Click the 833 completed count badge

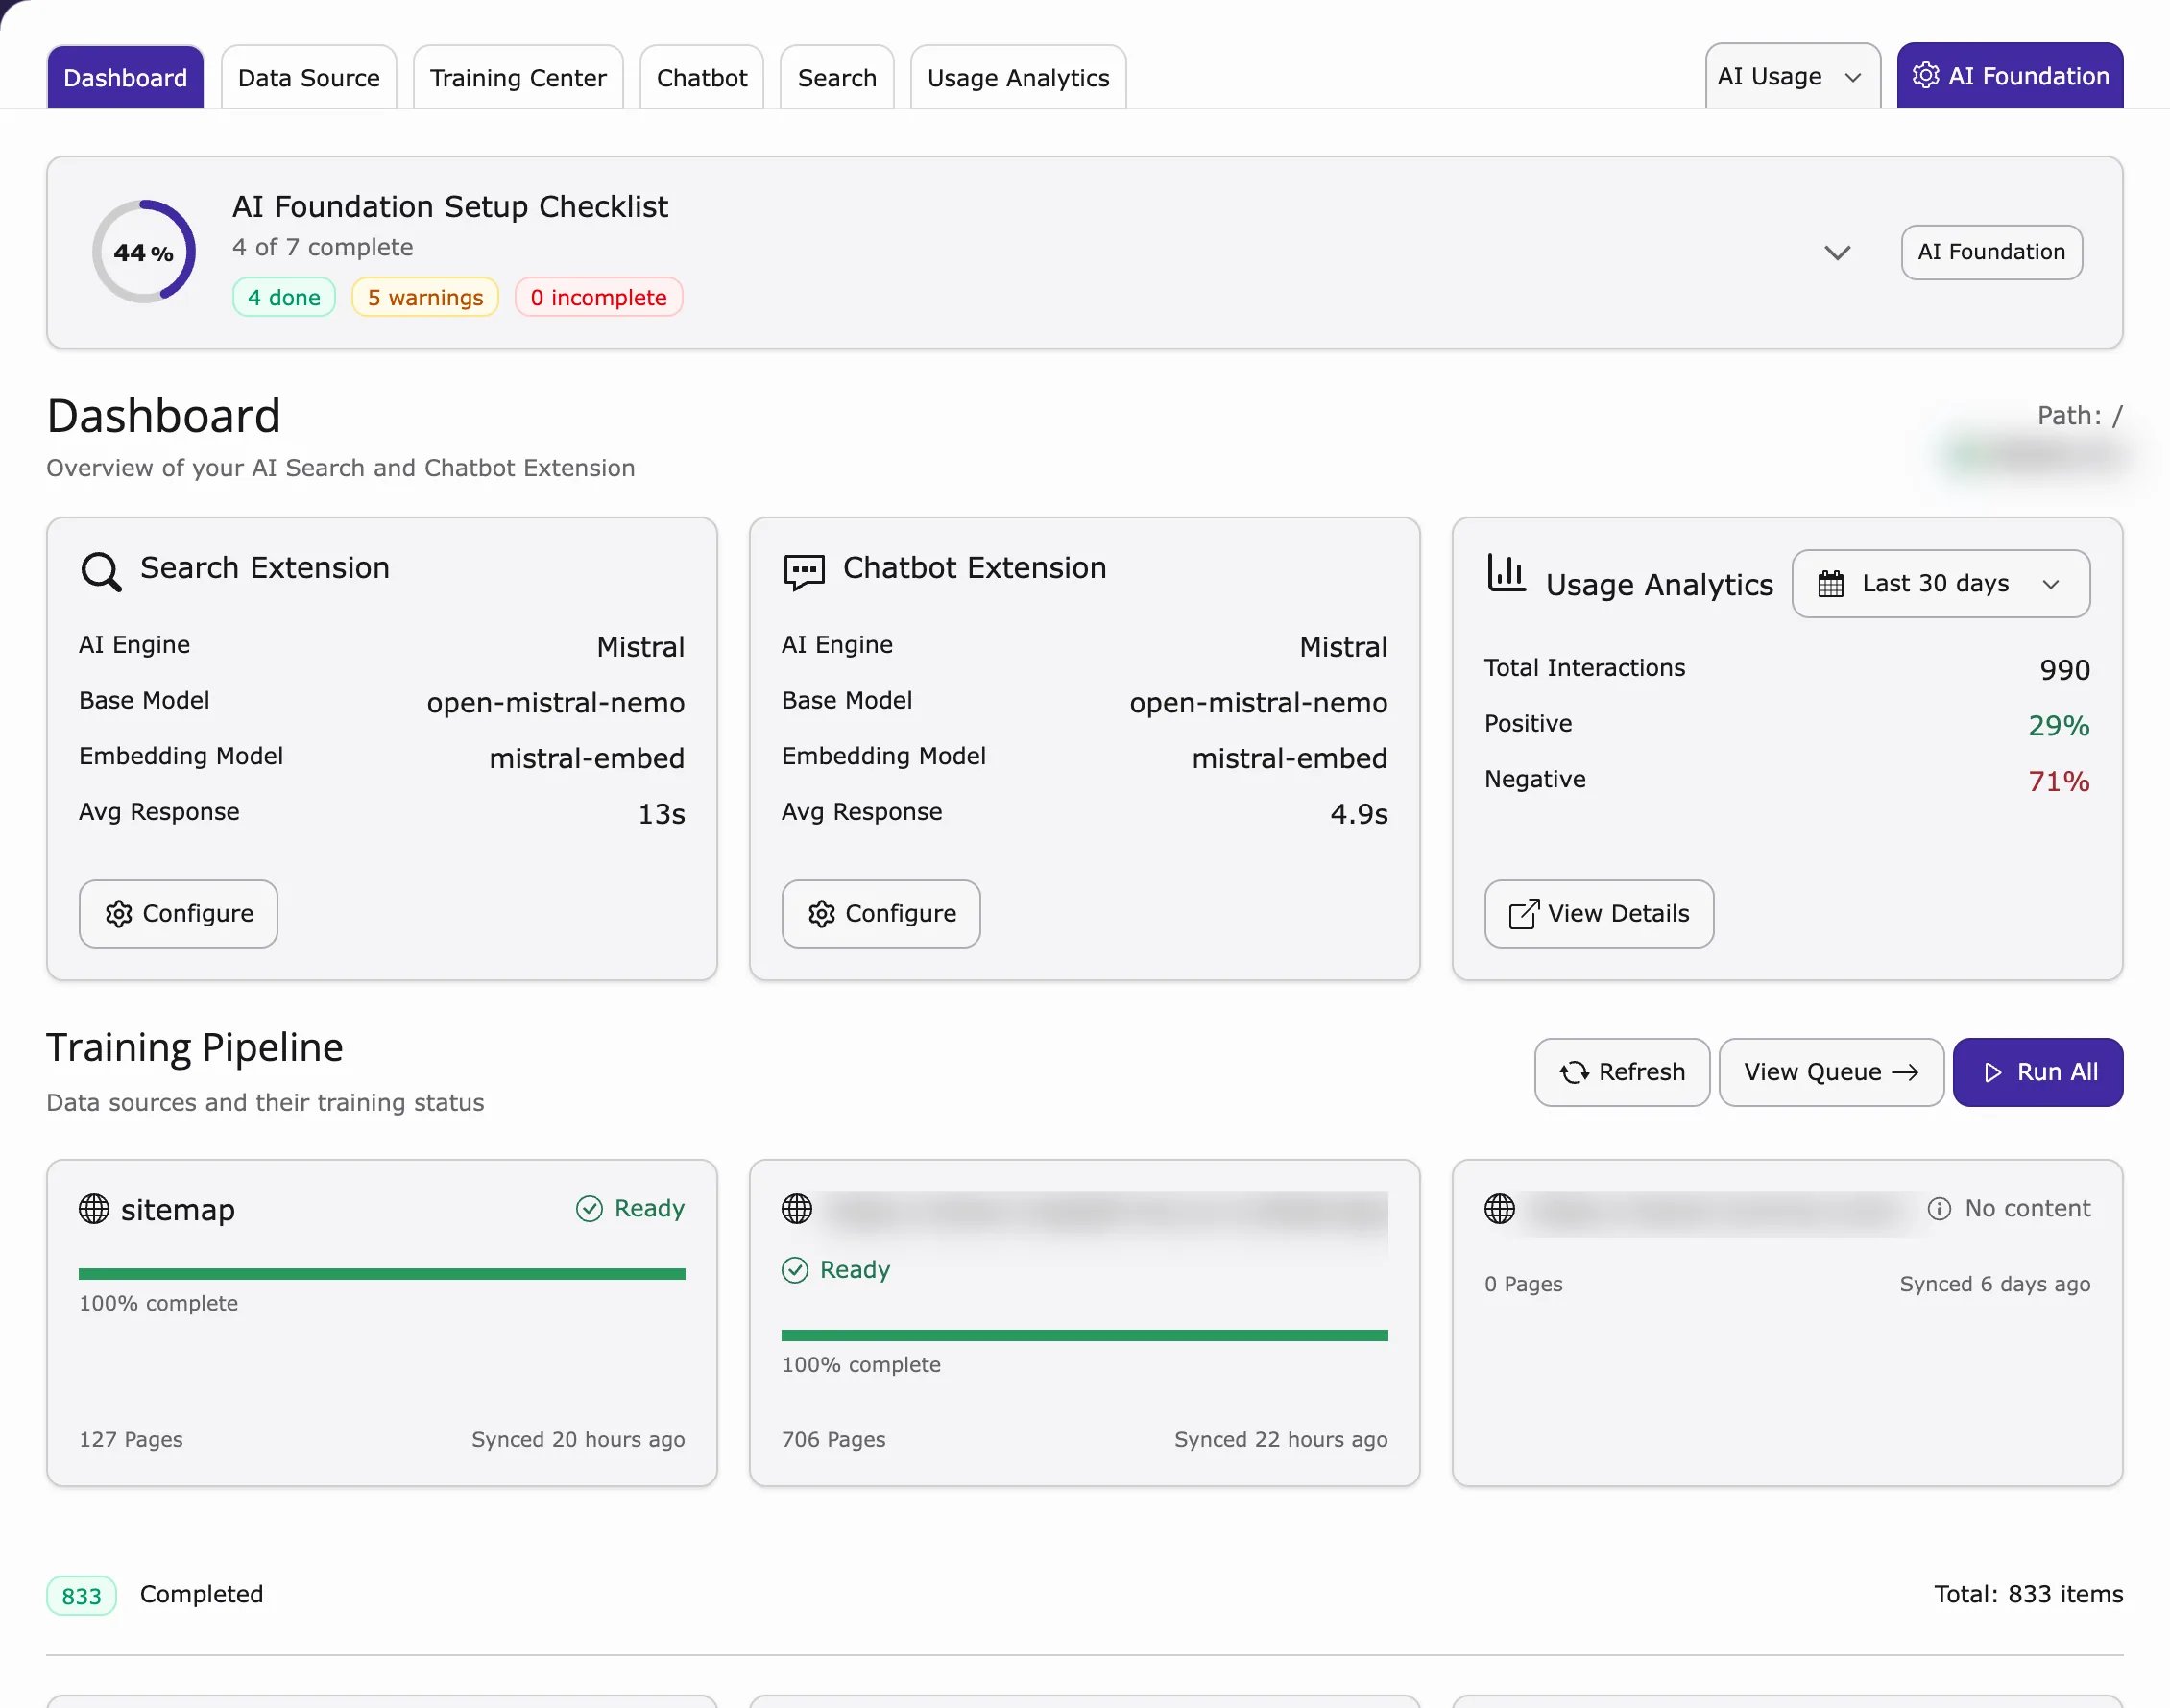coord(81,1595)
